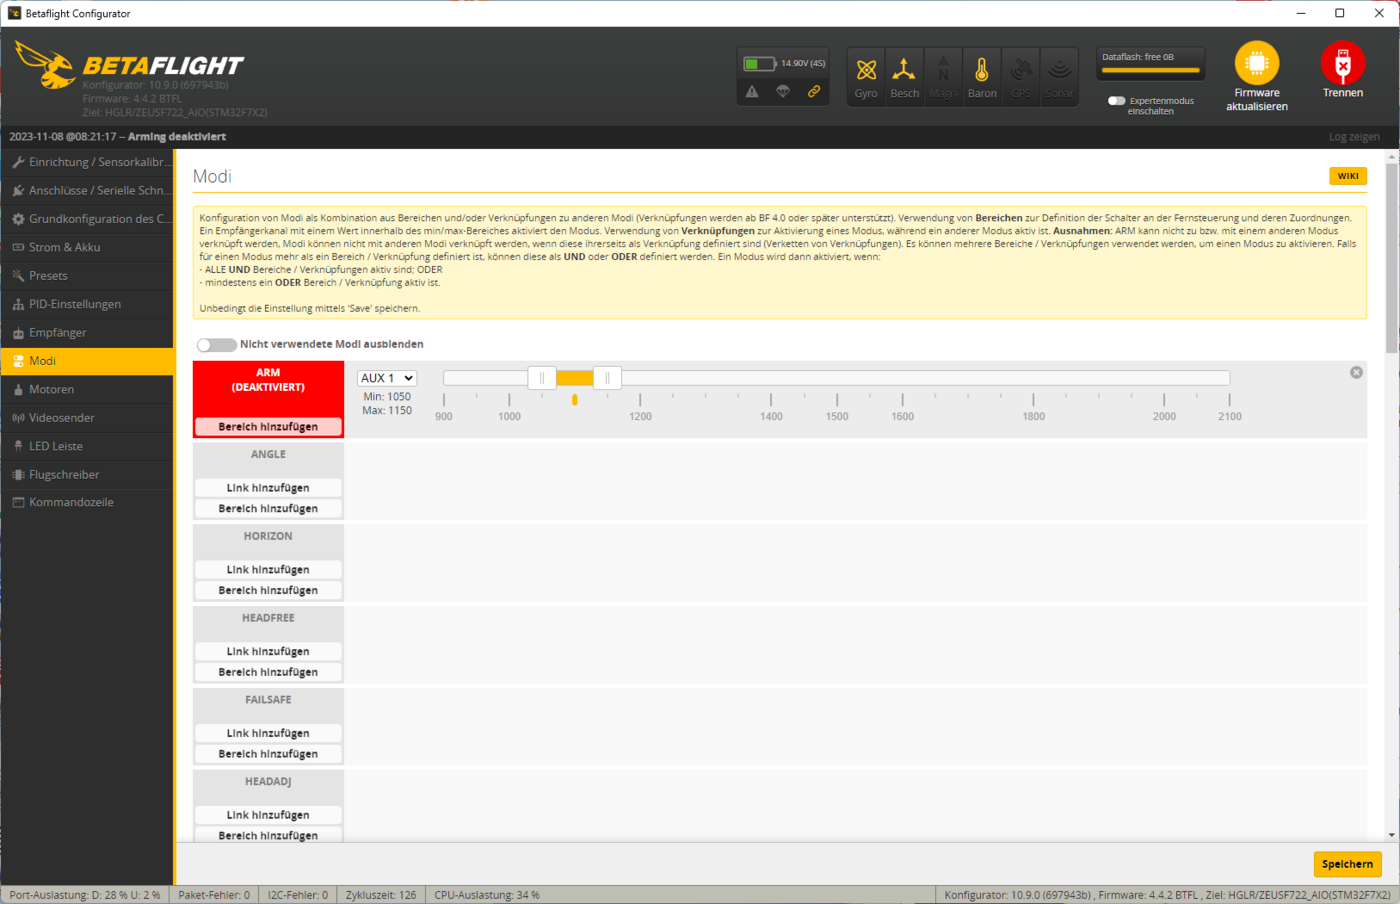1400x904 pixels.
Task: Click the Trennen disconnect icon
Action: (x=1342, y=64)
